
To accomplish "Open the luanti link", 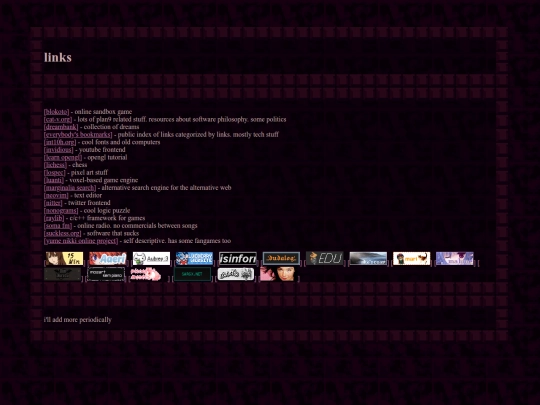I will 54,180.
